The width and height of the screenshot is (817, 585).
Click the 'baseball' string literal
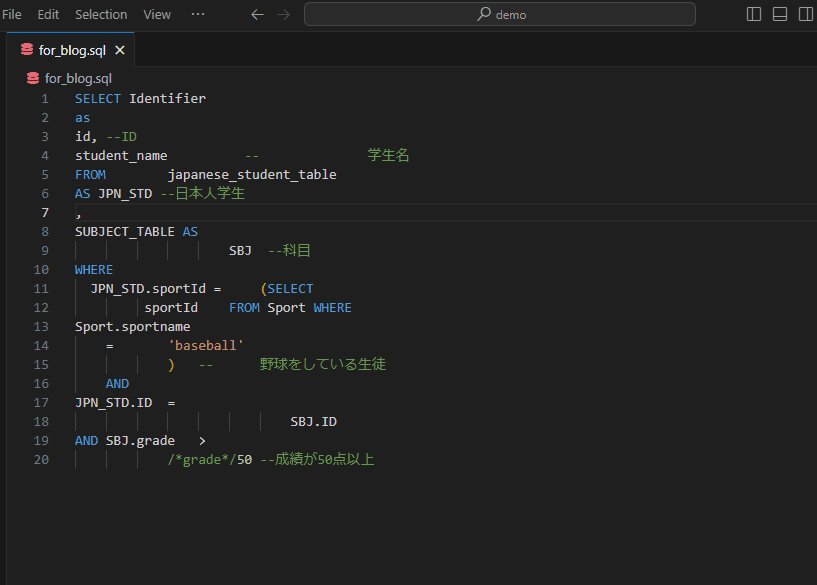[x=206, y=346]
